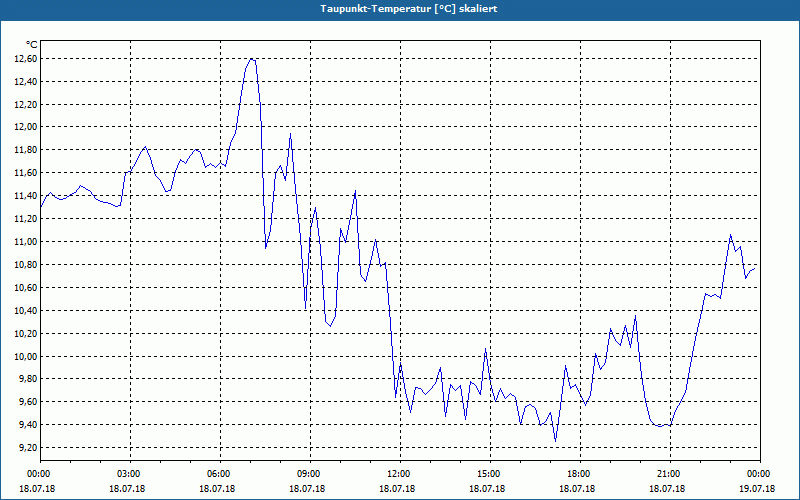Select the "12,40" y-axis value
Viewport: 800px width, 500px height.
pyautogui.click(x=27, y=82)
